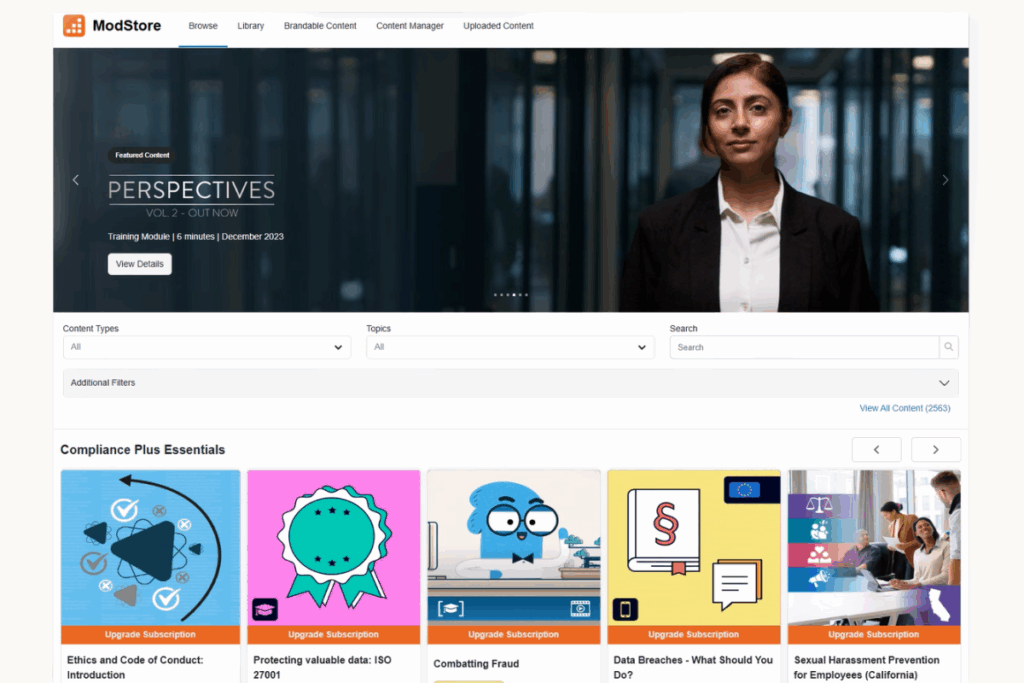Click the search magnifier icon
Screen dimensions: 1024x683
click(x=948, y=347)
